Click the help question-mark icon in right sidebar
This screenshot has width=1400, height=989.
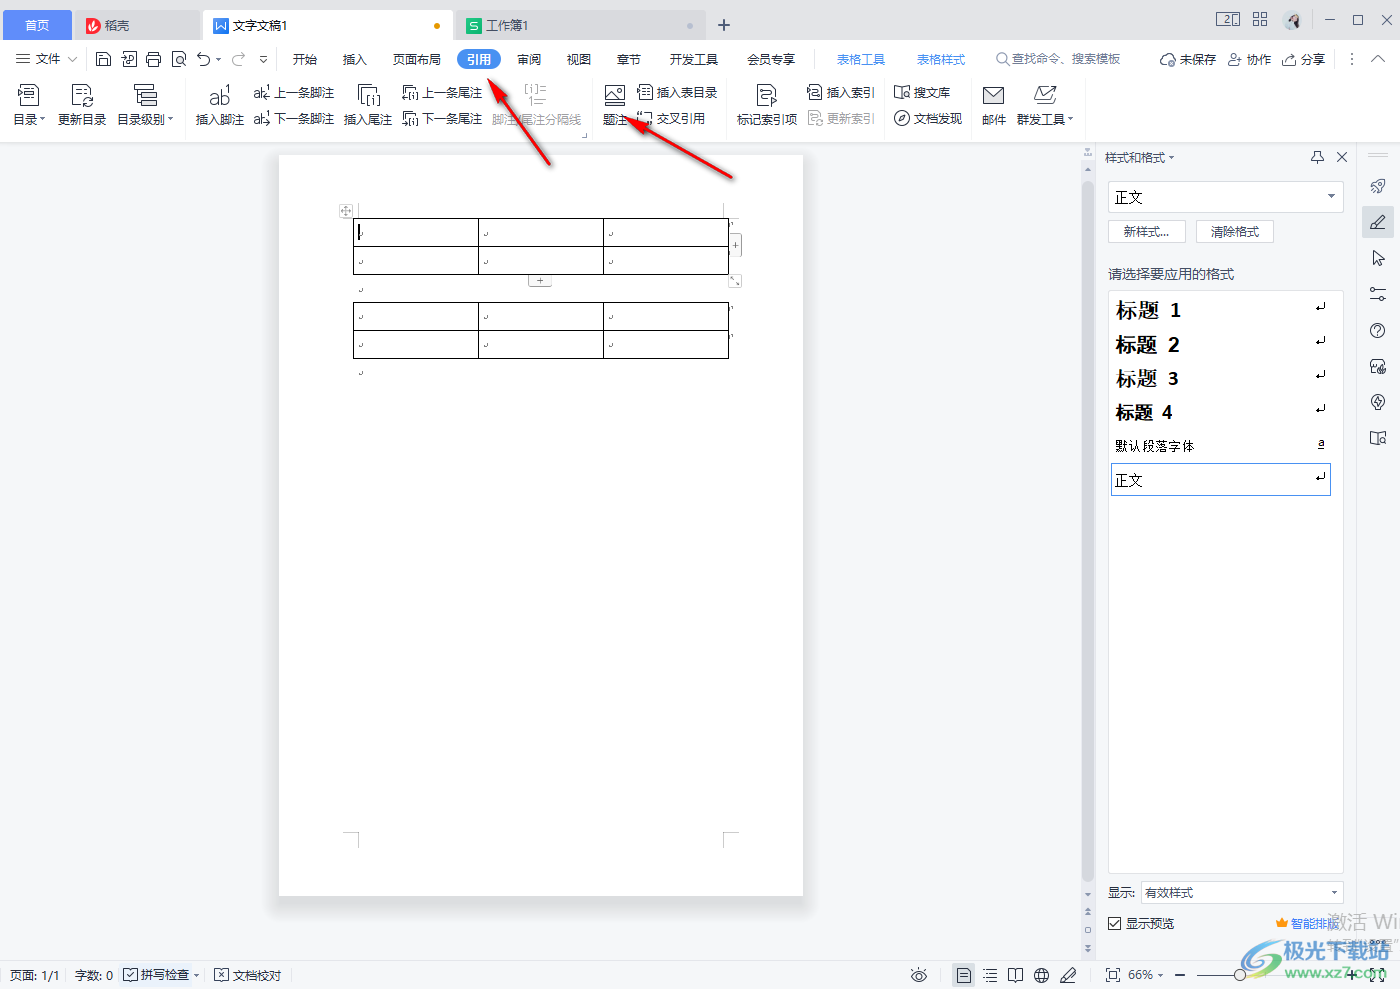[1378, 330]
